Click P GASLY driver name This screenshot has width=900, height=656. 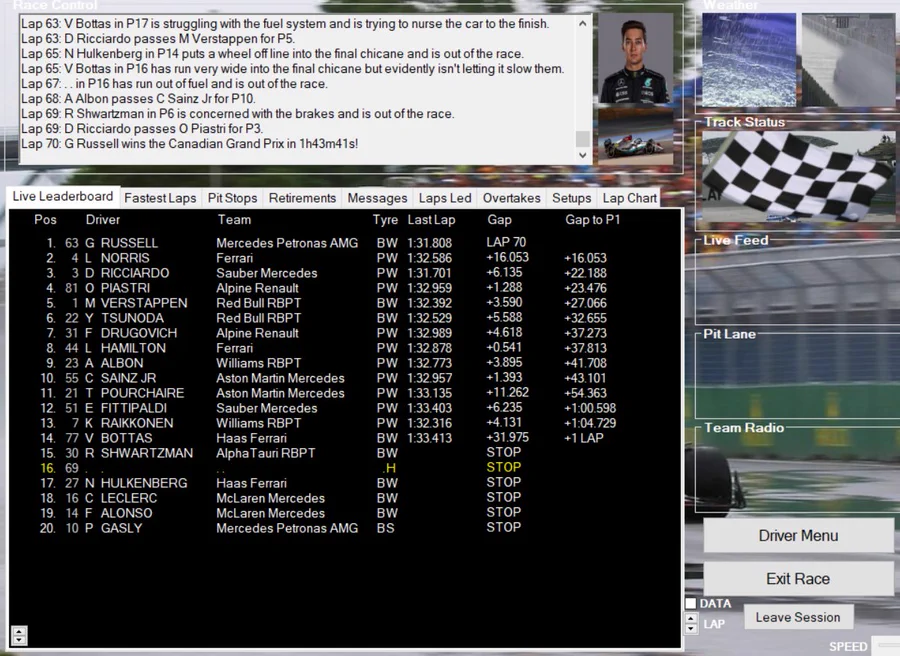click(114, 528)
